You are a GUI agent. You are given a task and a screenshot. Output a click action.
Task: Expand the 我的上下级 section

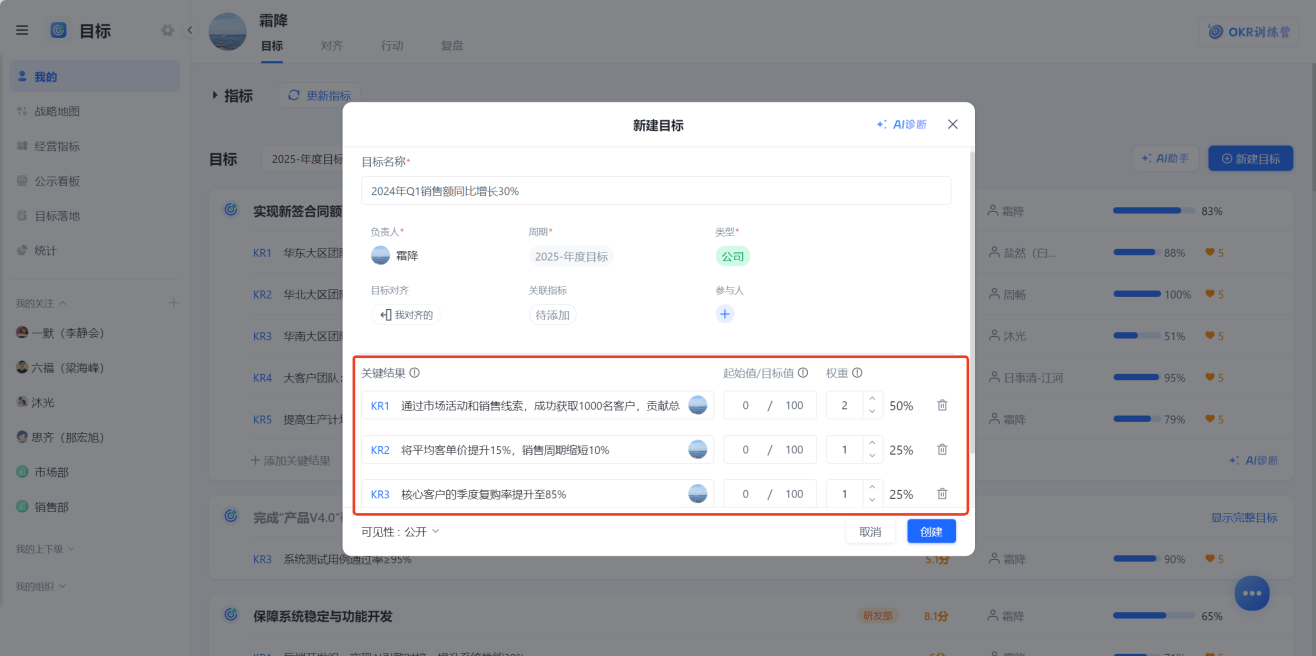(44, 549)
